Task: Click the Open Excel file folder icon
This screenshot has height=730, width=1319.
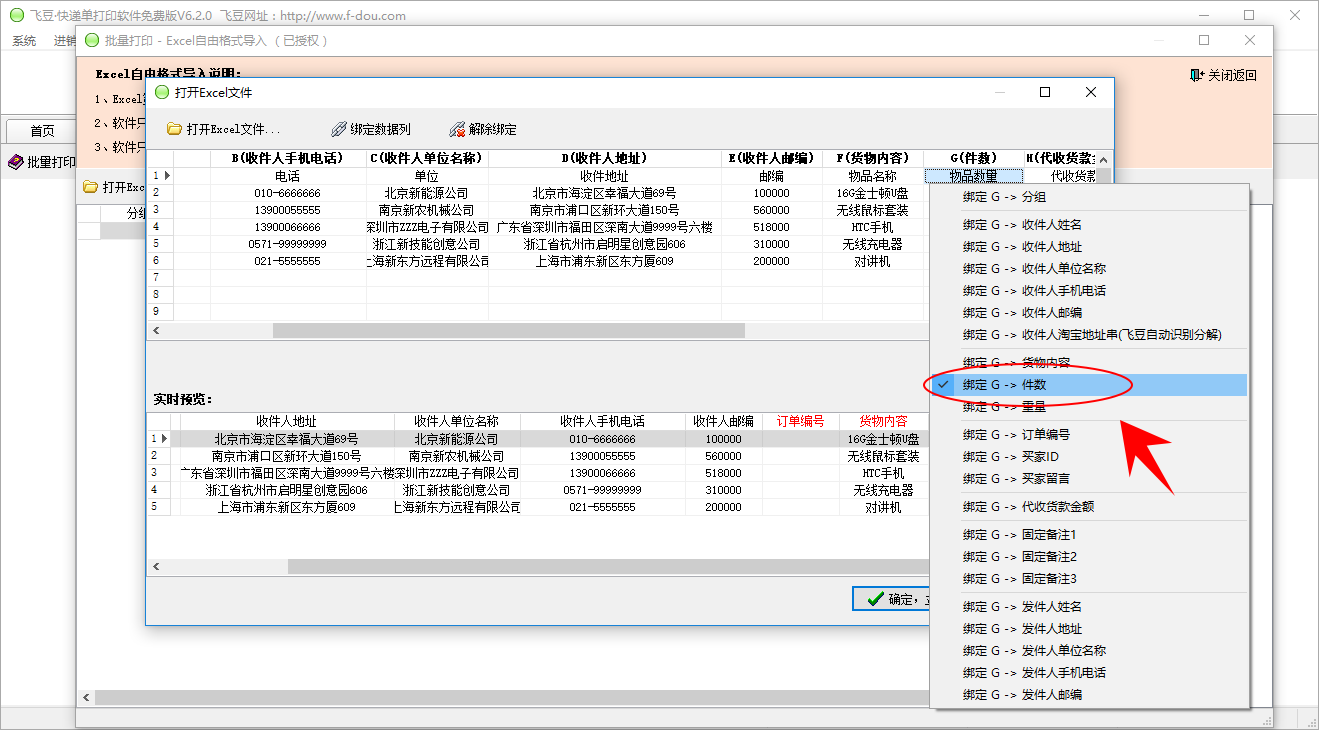Action: [x=174, y=129]
